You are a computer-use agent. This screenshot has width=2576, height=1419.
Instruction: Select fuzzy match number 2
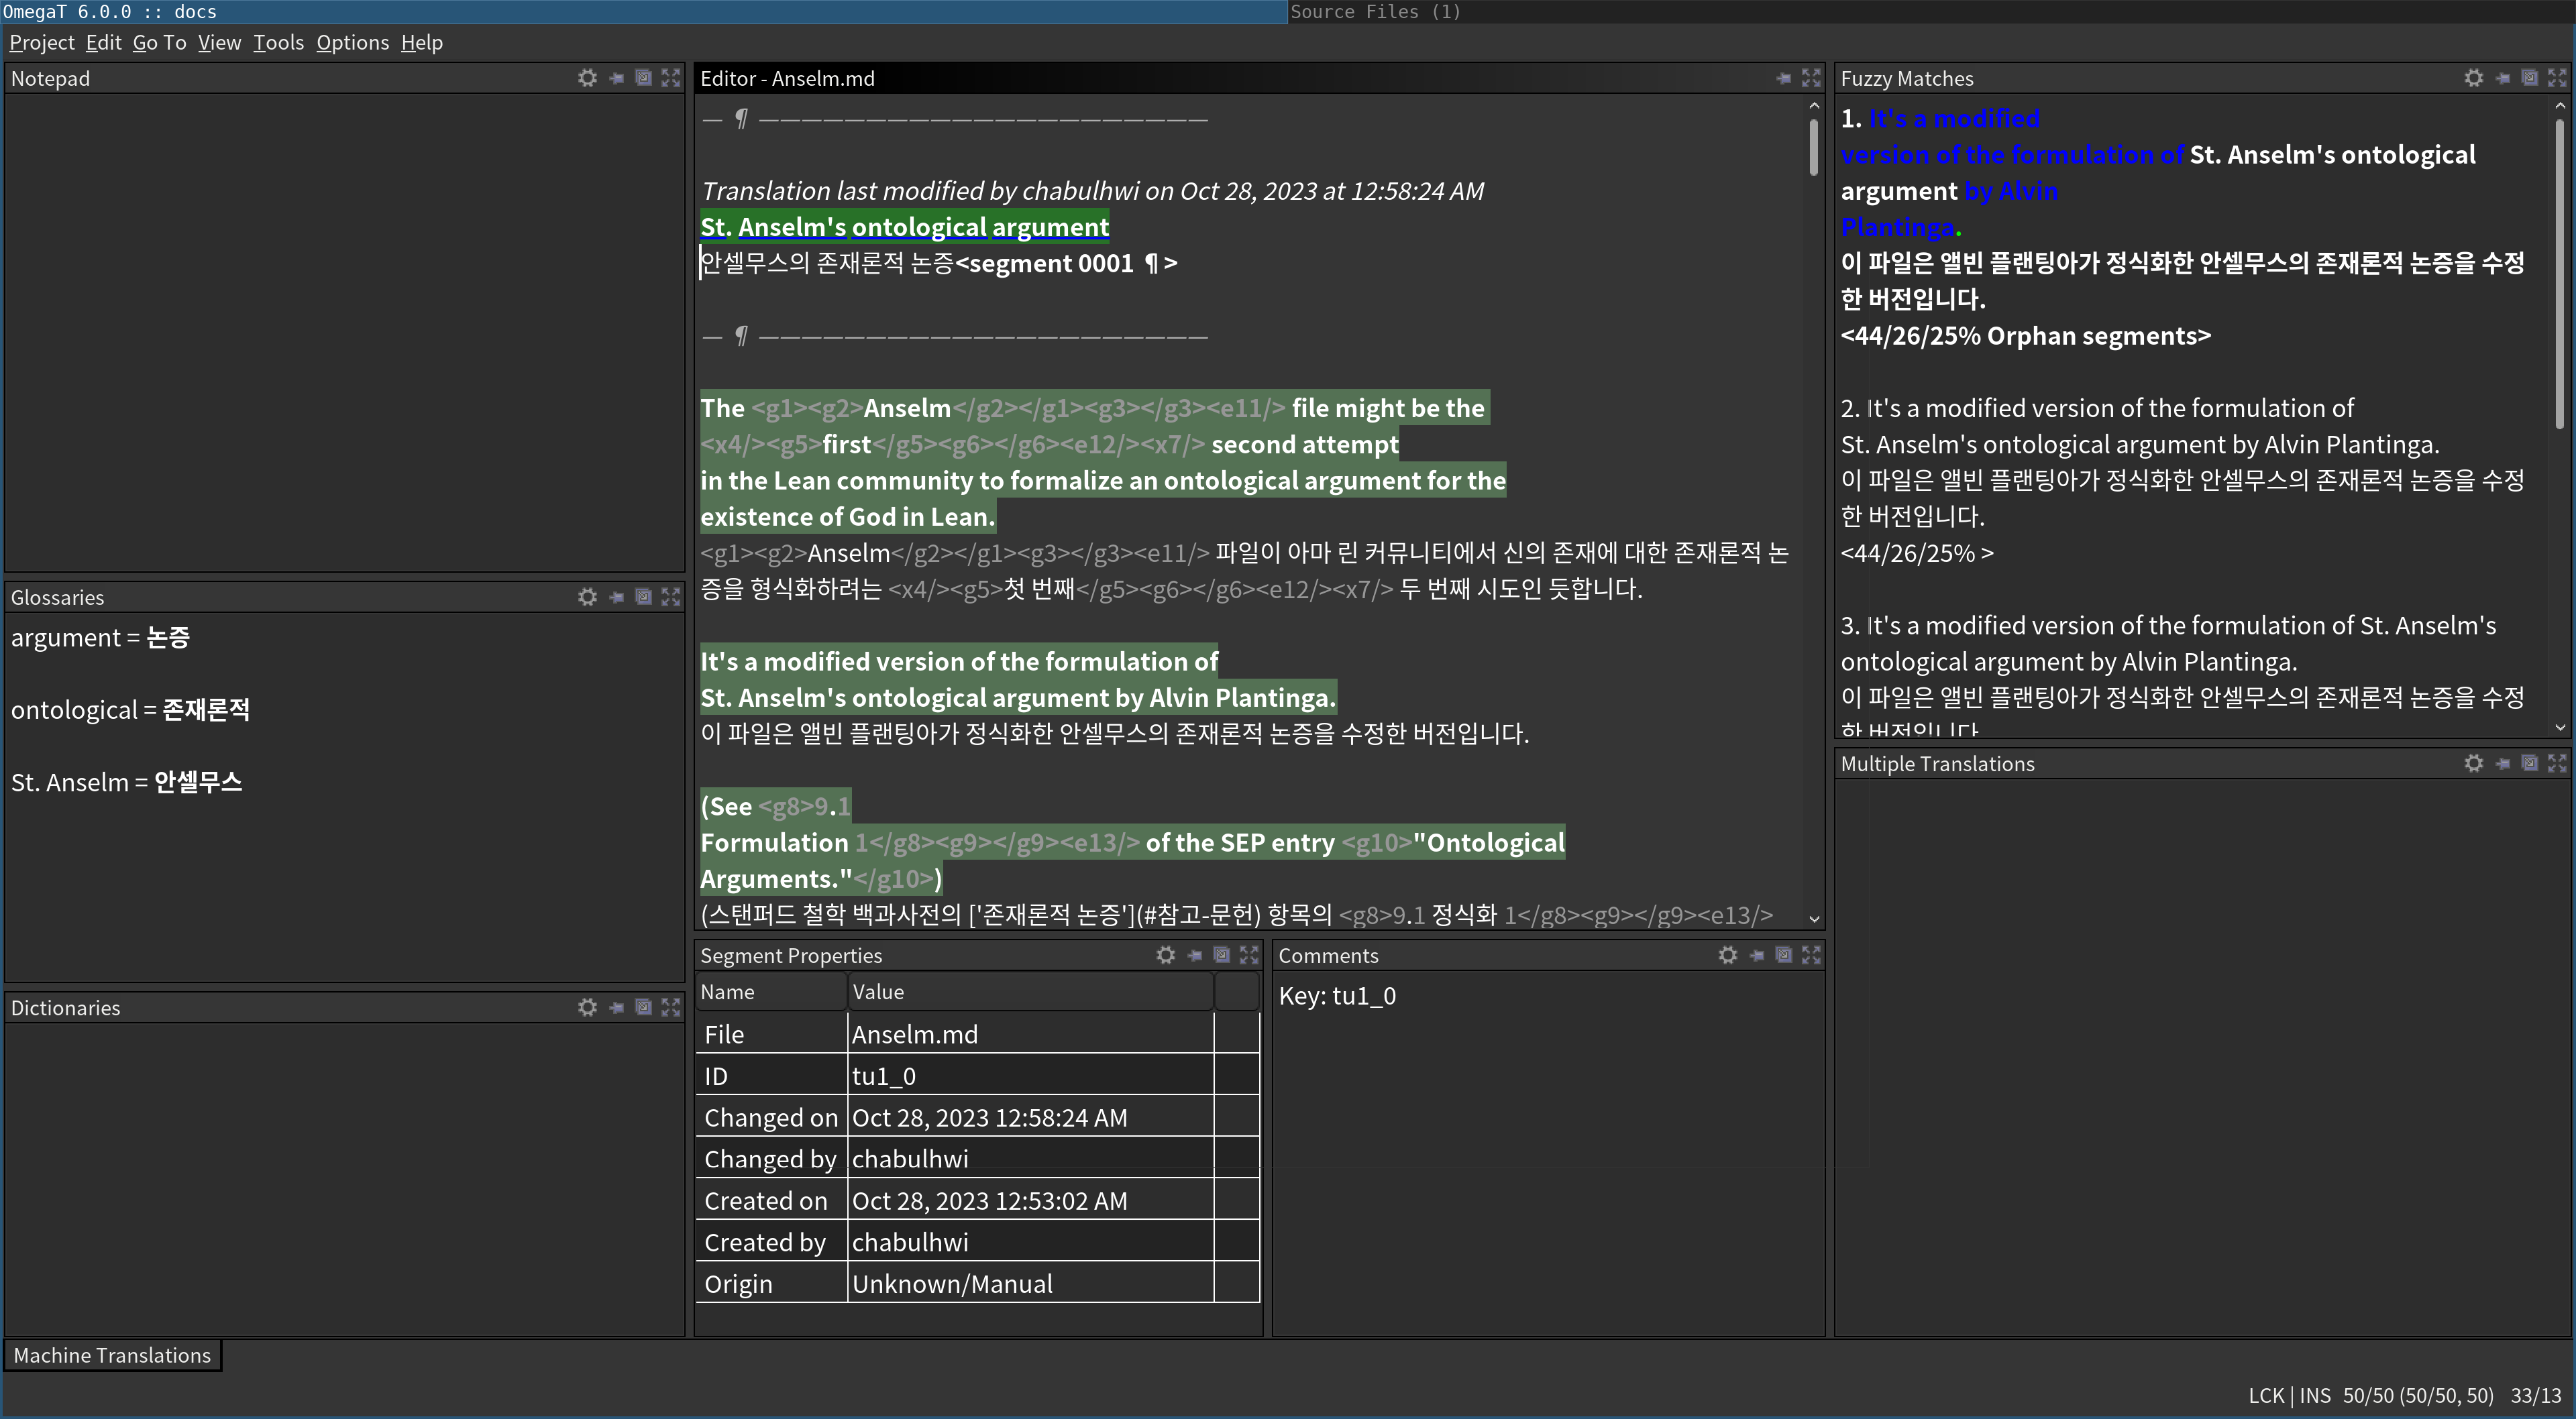coord(2182,480)
